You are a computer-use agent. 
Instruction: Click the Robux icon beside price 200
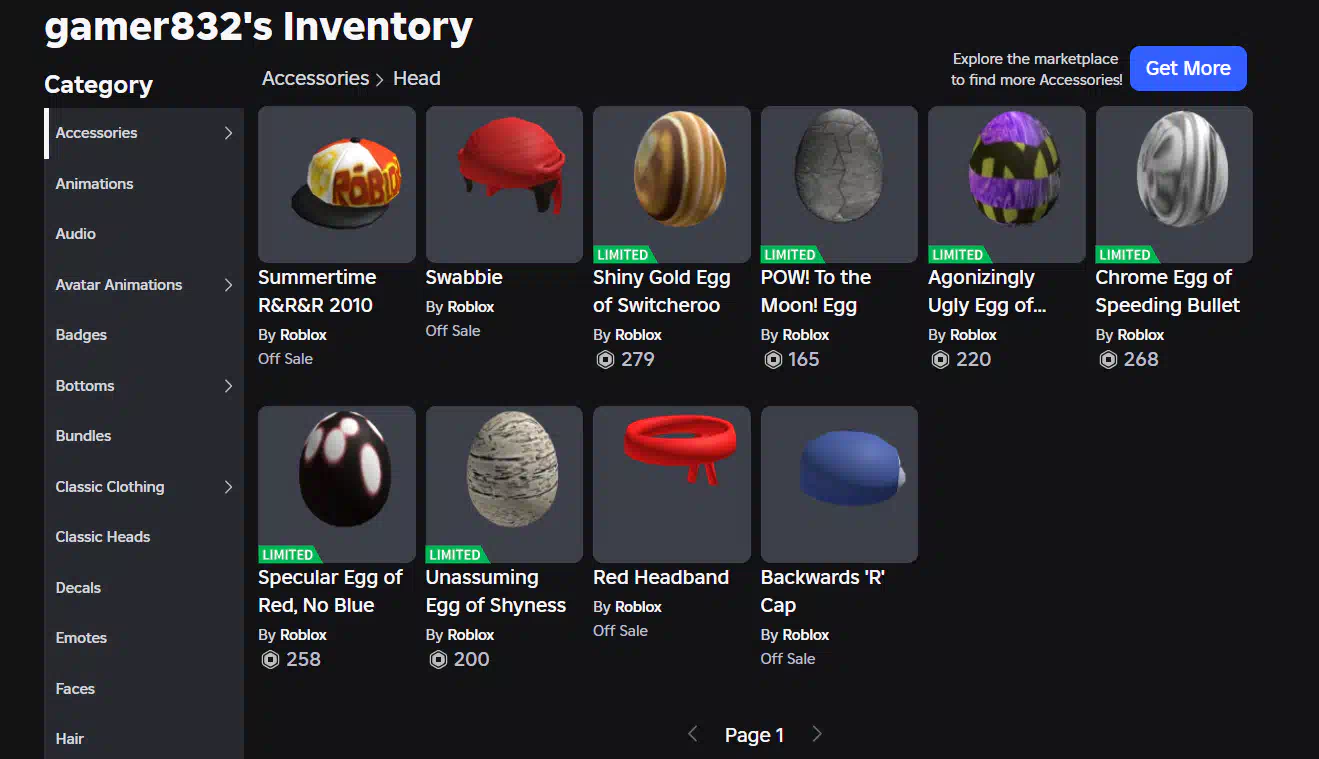[x=437, y=659]
